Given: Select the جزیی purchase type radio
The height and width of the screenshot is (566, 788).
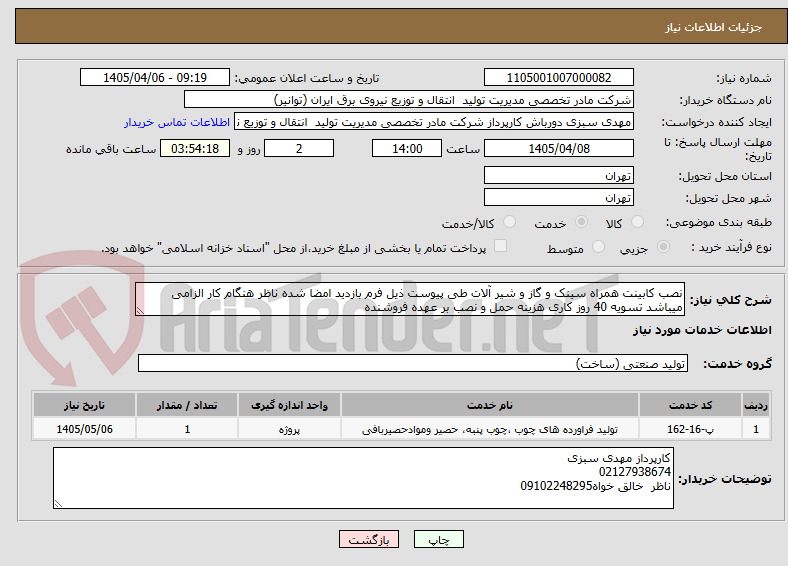Looking at the screenshot, I should 663,247.
